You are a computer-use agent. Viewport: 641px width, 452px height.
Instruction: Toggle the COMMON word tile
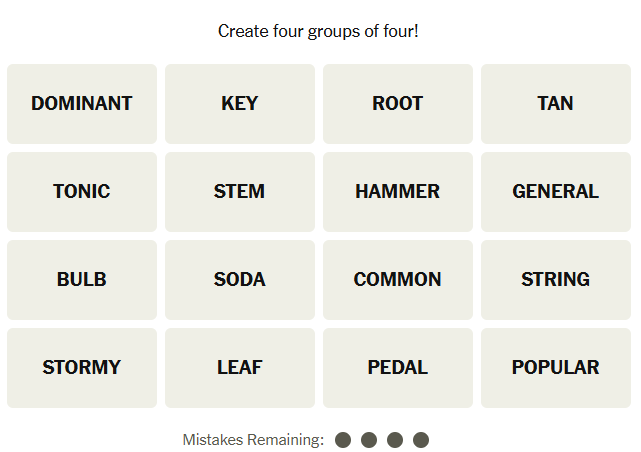pos(398,280)
